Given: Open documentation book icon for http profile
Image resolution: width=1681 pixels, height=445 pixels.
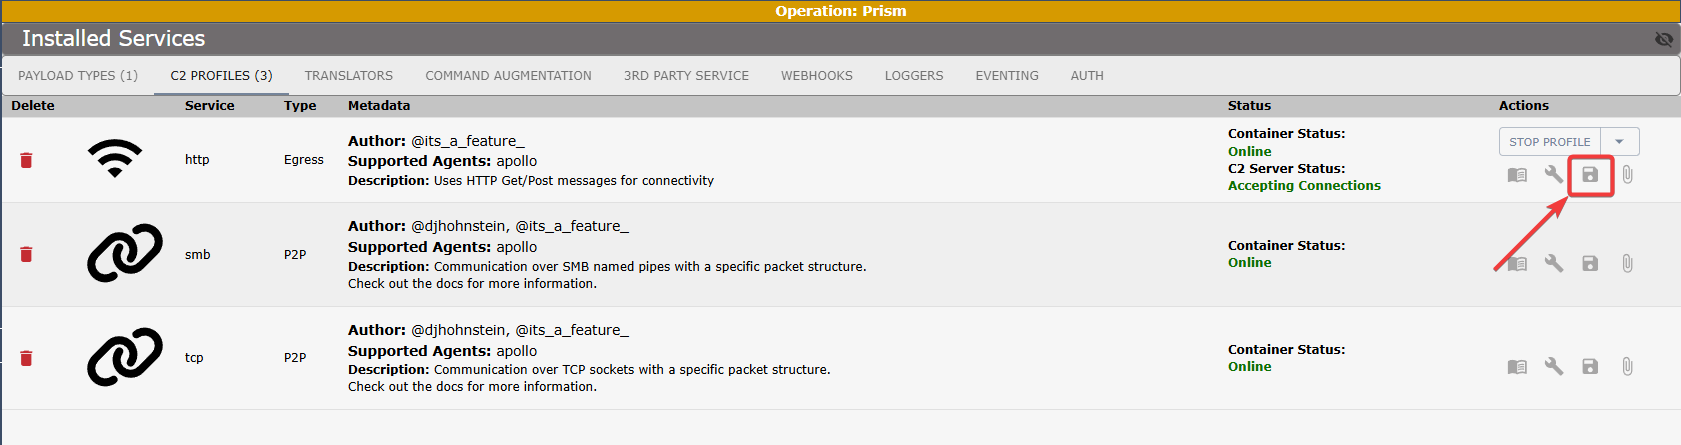Looking at the screenshot, I should pyautogui.click(x=1517, y=175).
